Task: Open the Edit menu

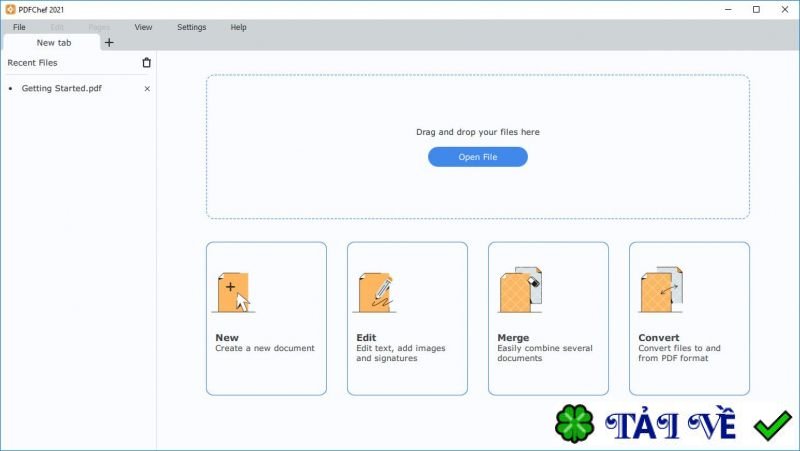Action: [x=57, y=27]
